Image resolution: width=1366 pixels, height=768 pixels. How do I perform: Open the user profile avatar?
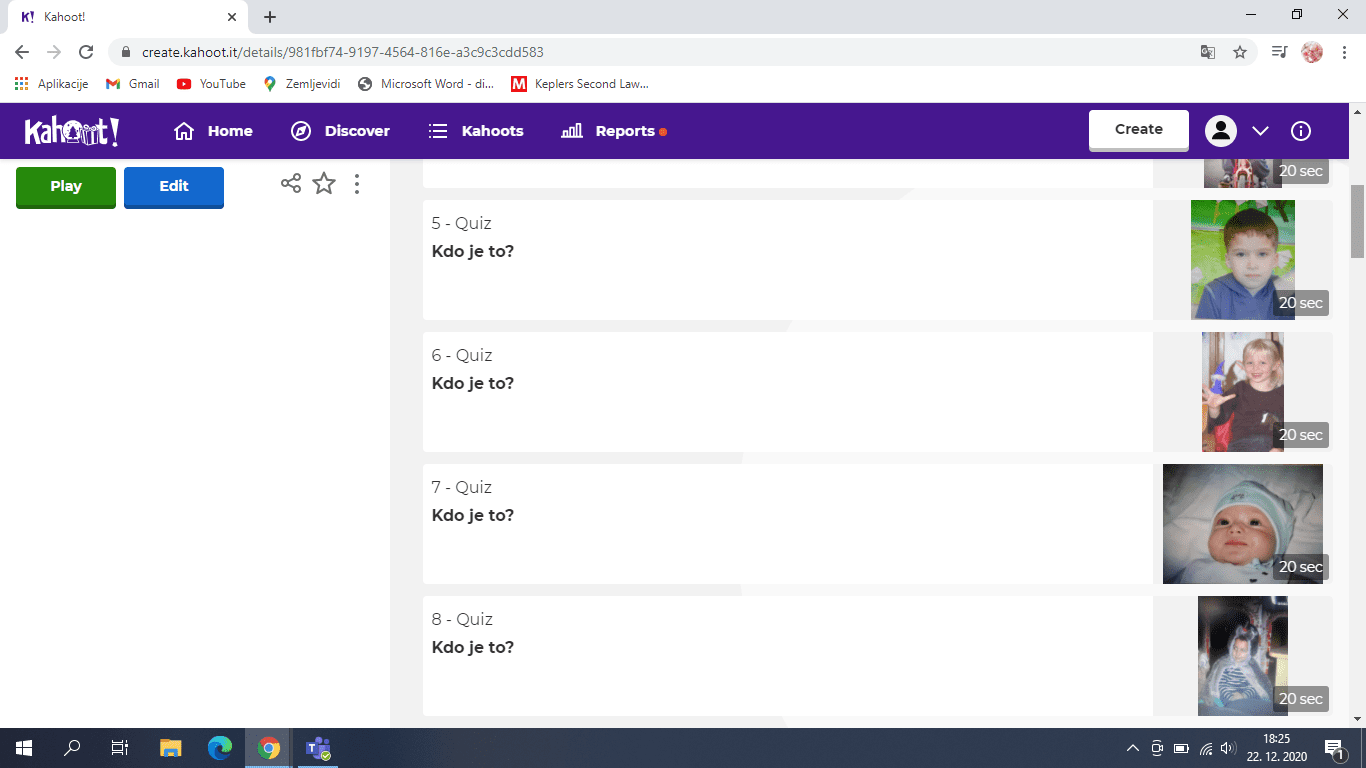(x=1221, y=131)
